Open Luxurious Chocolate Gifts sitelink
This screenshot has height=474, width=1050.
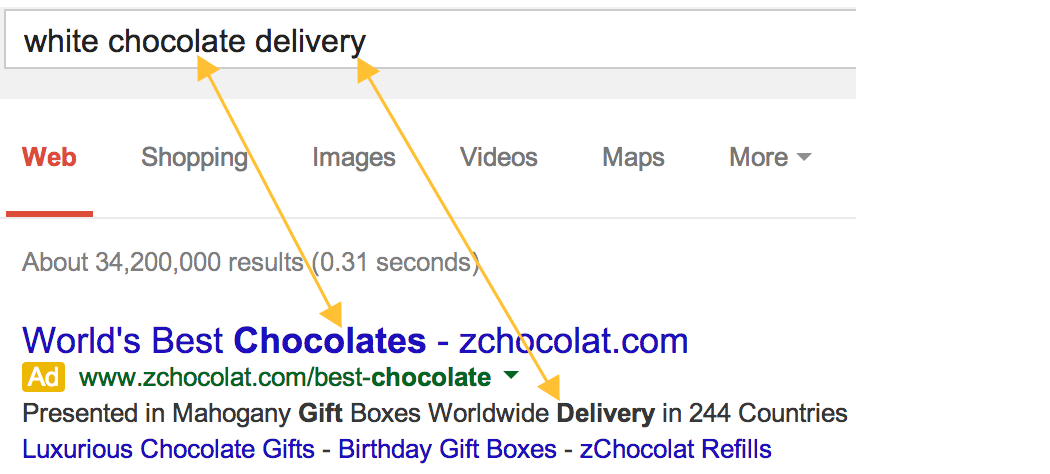(169, 449)
